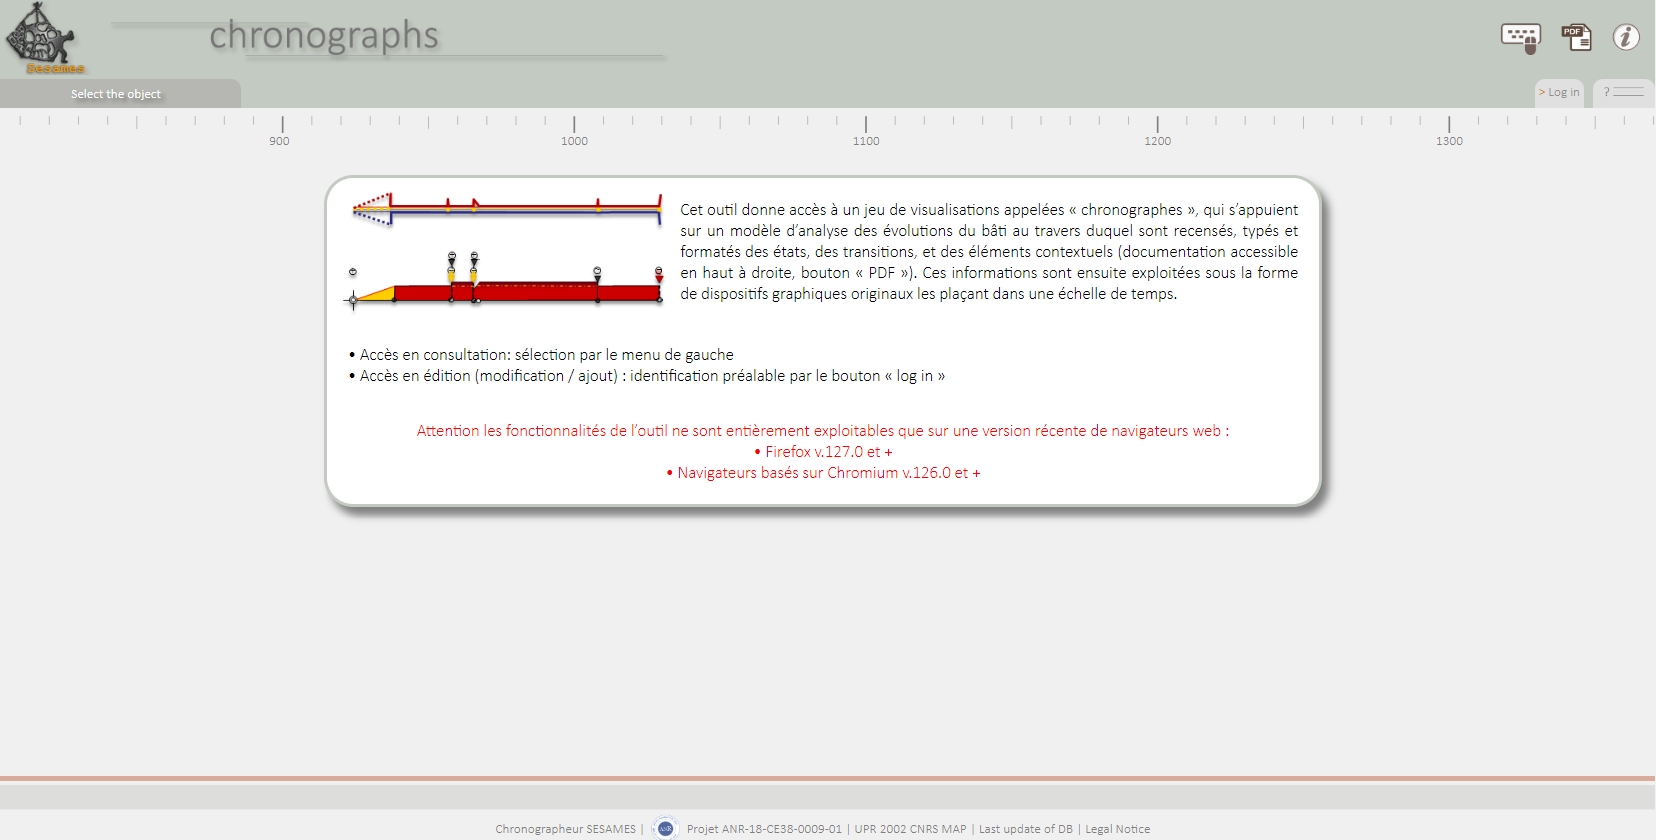The image size is (1656, 840).
Task: Click the 1200 mark on the timeline
Action: point(1158,141)
